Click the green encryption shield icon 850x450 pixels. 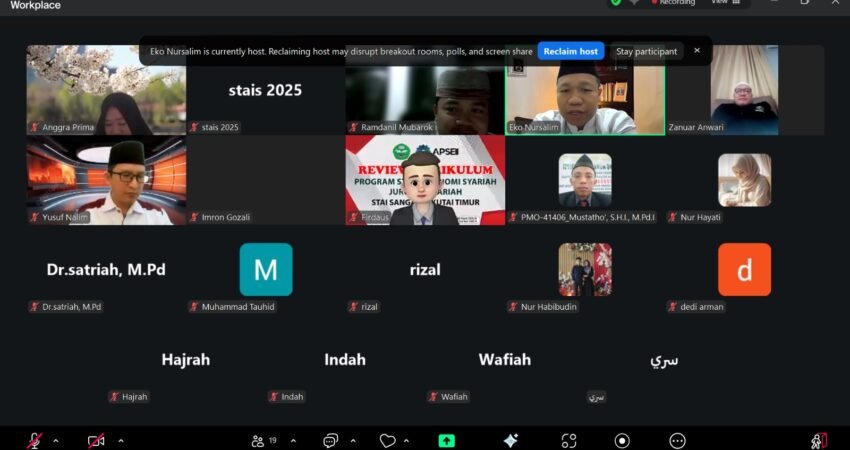point(616,3)
